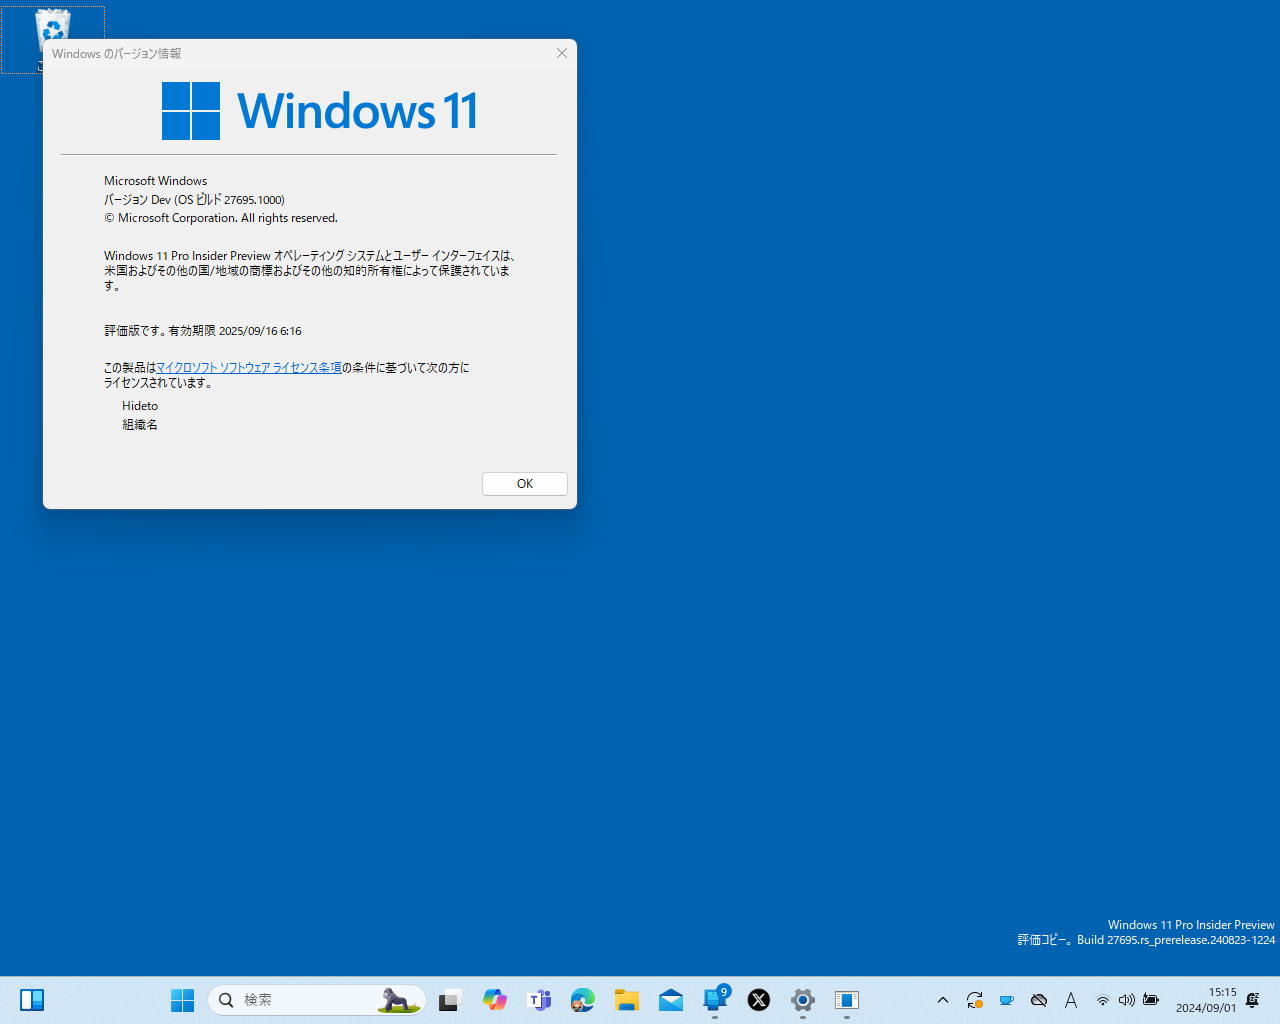This screenshot has height=1024, width=1280.
Task: Open the Mail app from the taskbar
Action: (671, 1000)
